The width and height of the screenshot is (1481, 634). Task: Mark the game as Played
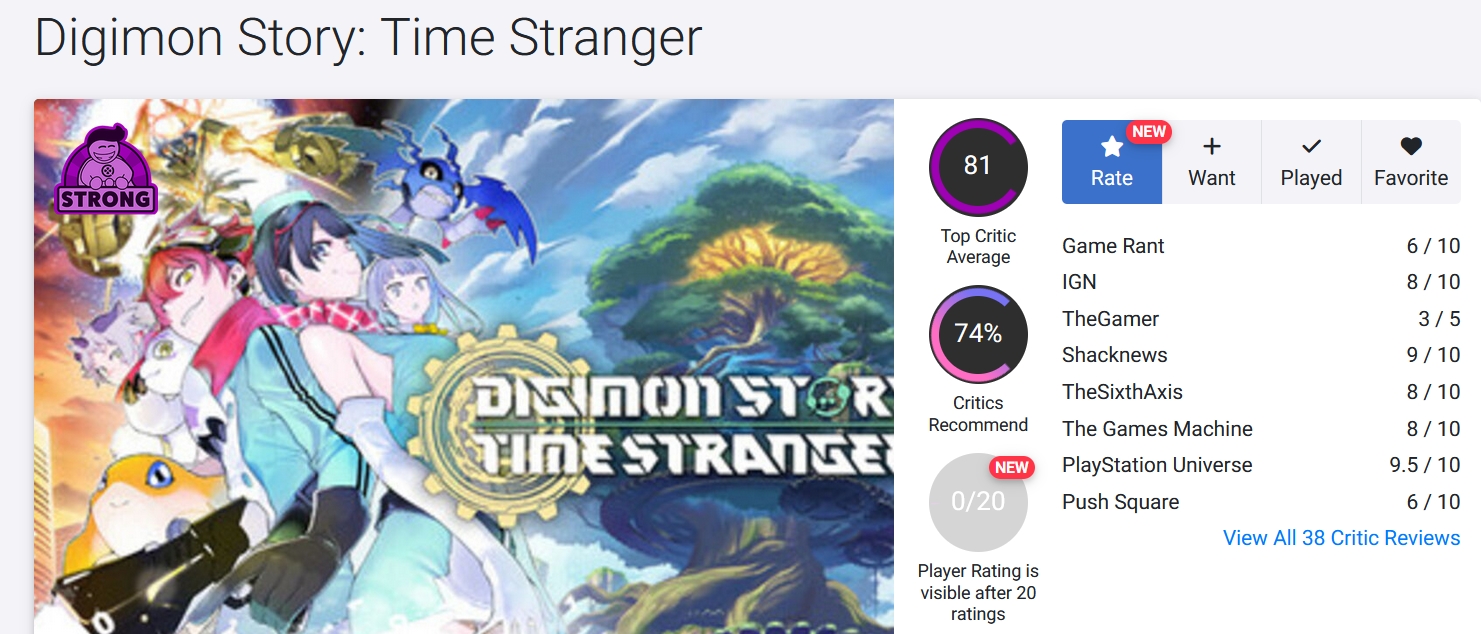(x=1311, y=162)
